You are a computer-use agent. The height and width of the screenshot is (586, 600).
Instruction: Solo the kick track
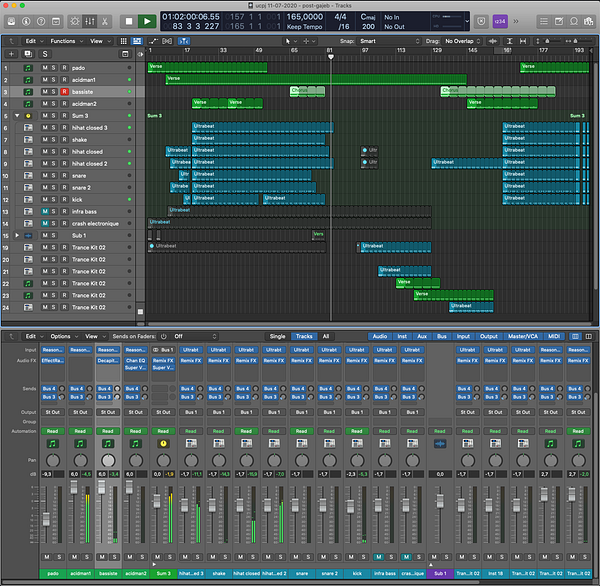[x=55, y=200]
